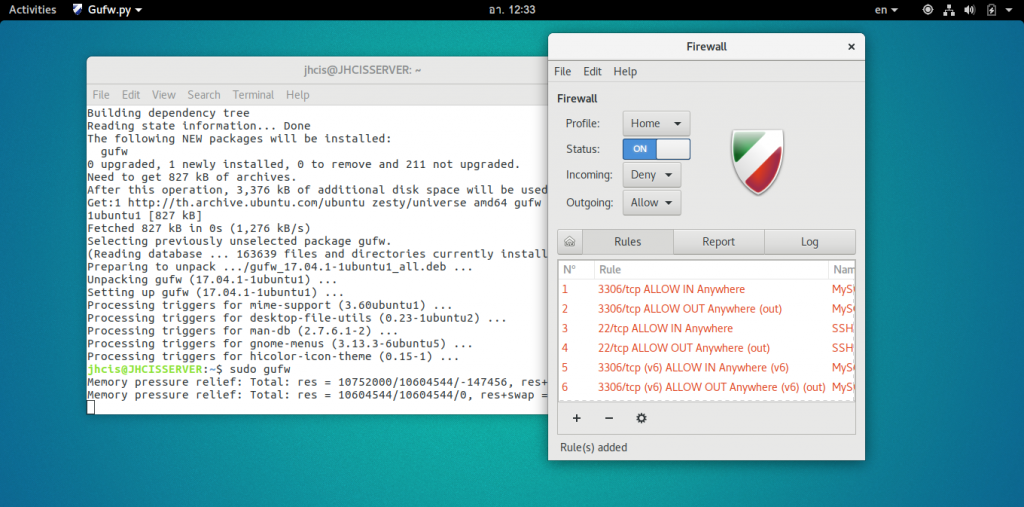Select rule 3306/tcp ALLOW IN Anywhere
Viewport: 1024px width, 507px height.
[707, 289]
